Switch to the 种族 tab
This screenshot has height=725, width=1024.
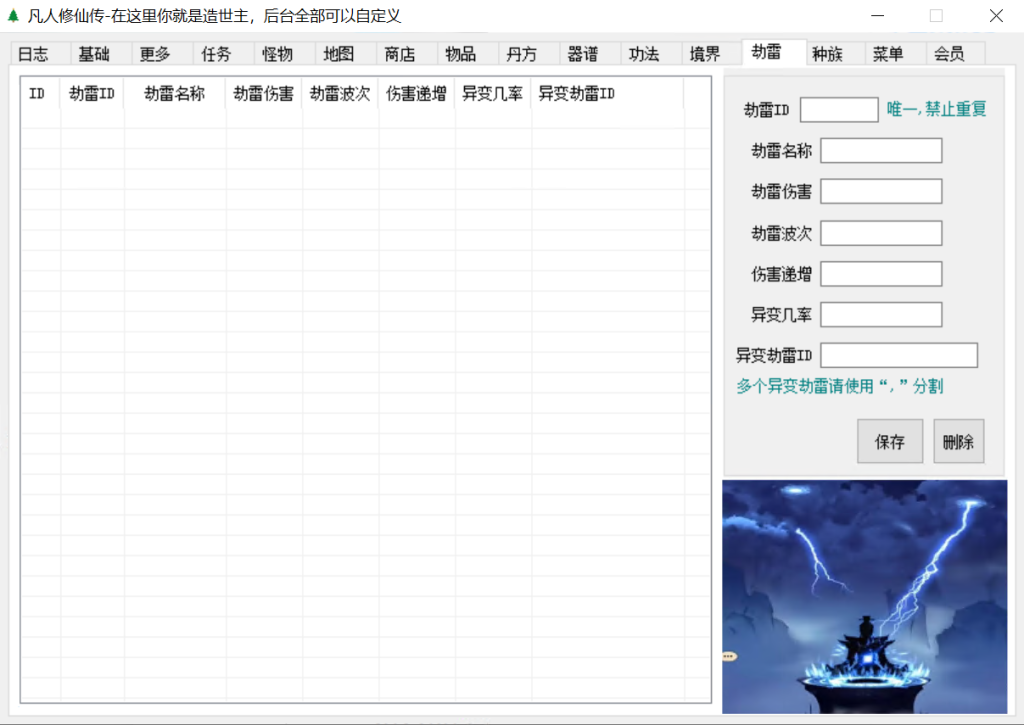click(827, 54)
